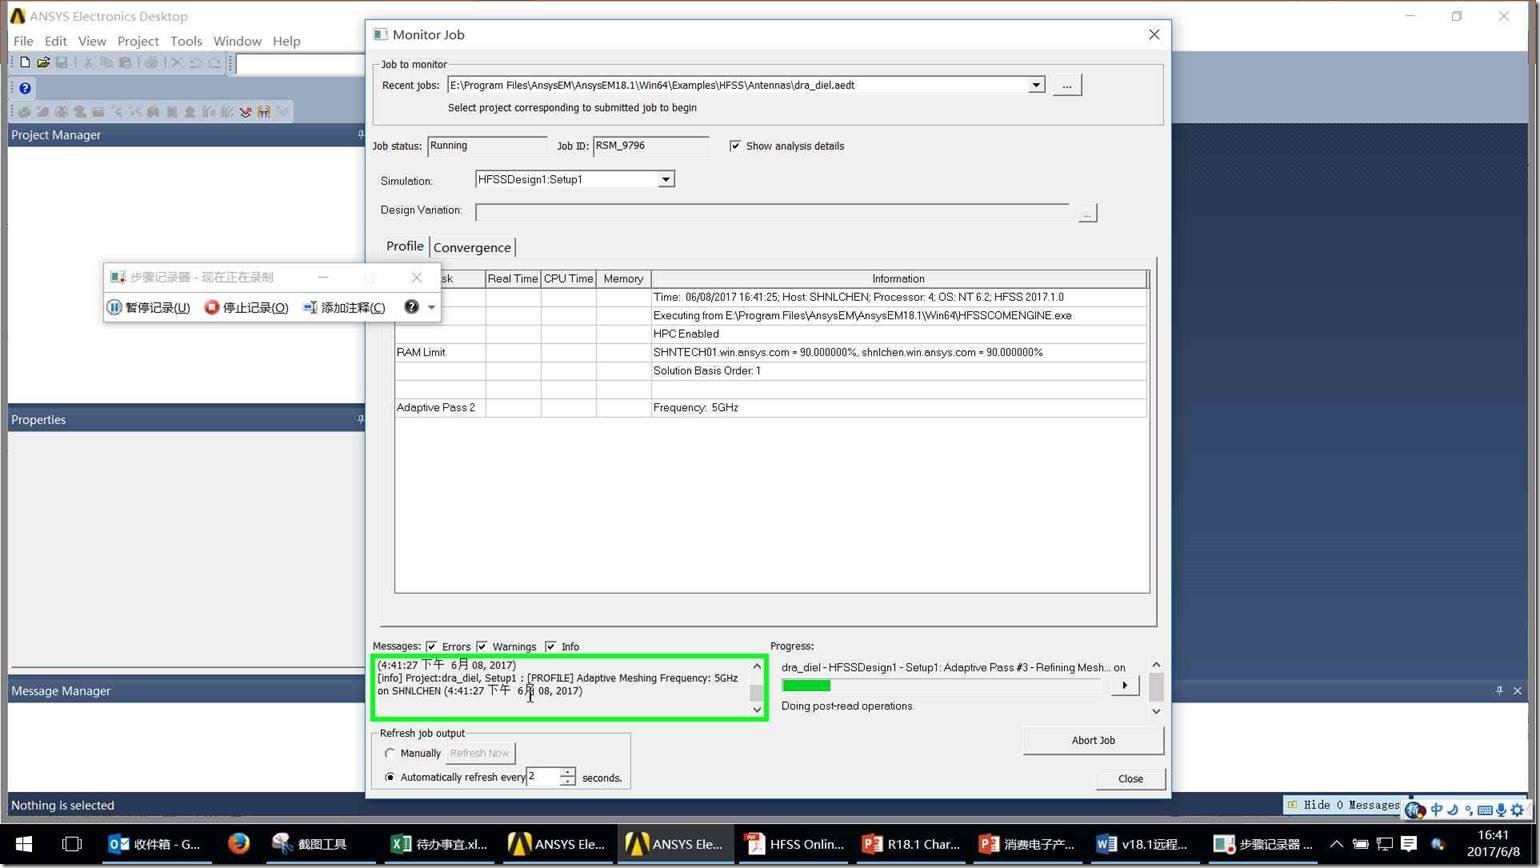Open R18.1 PowerPoint taskbar item
Screen dimensions: 1540x868
tap(911, 844)
